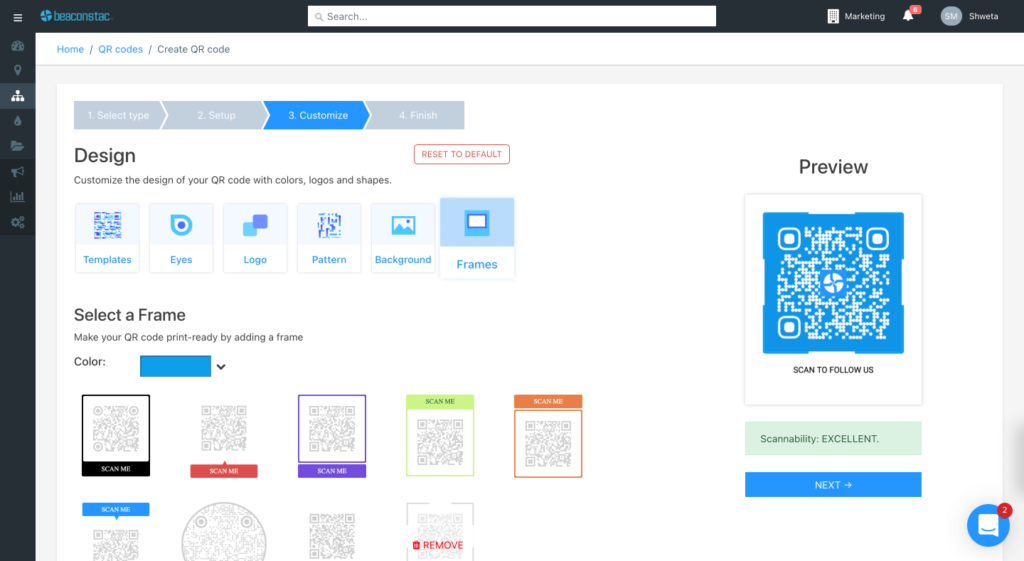Click the Marketing organization building icon
The height and width of the screenshot is (561, 1024).
tap(833, 16)
